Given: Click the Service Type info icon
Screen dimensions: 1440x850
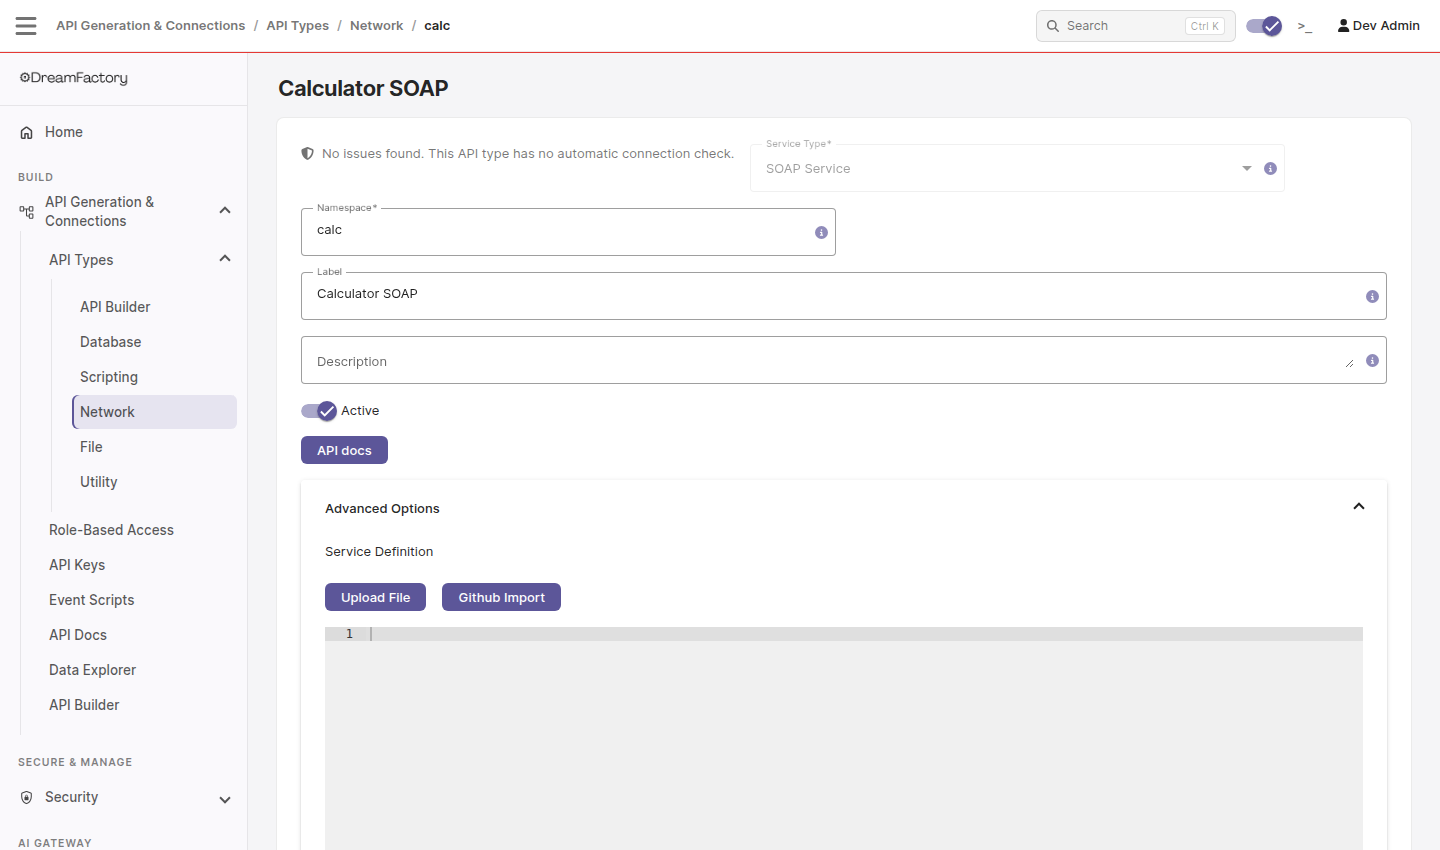Looking at the screenshot, I should (x=1270, y=168).
